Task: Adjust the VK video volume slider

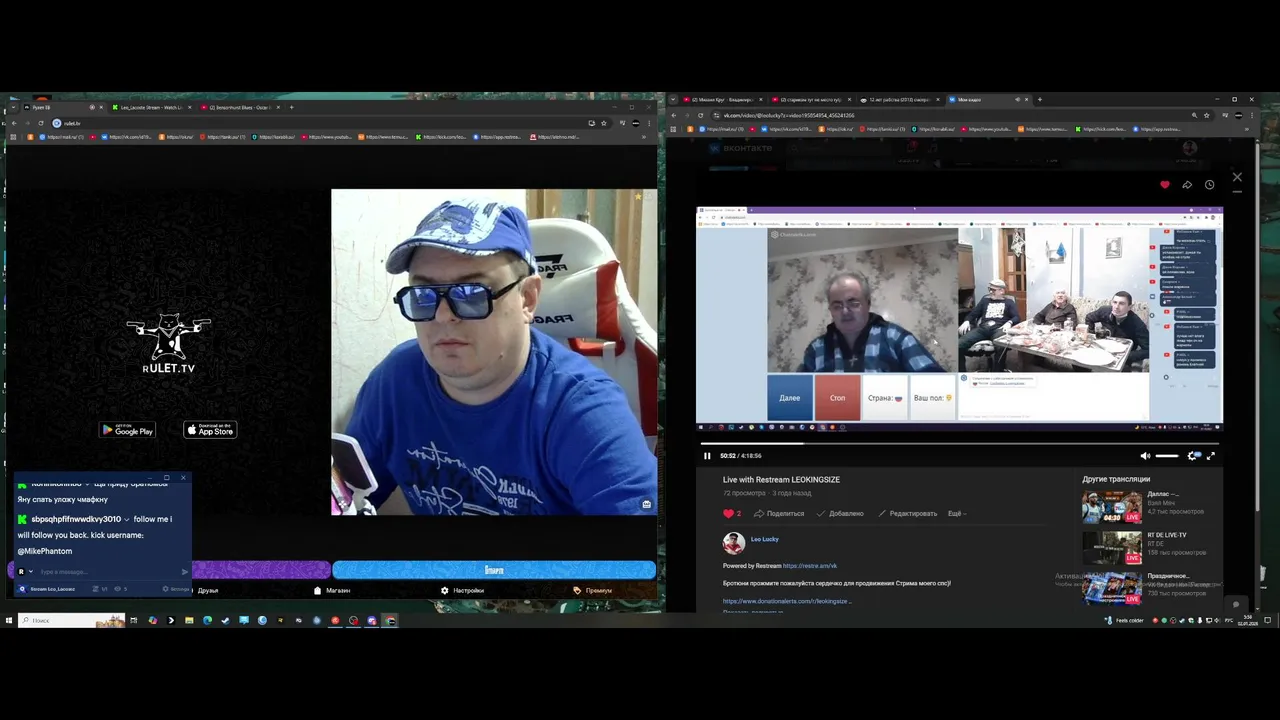Action: [1167, 456]
